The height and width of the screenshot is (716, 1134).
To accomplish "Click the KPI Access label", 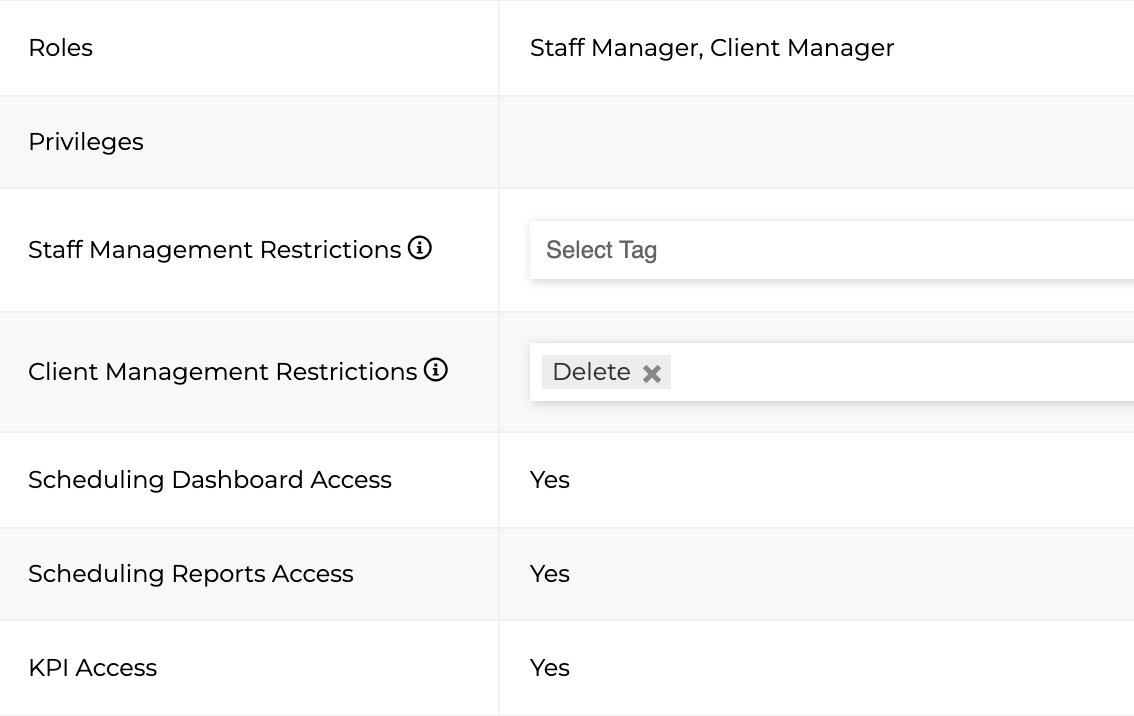I will 93,668.
